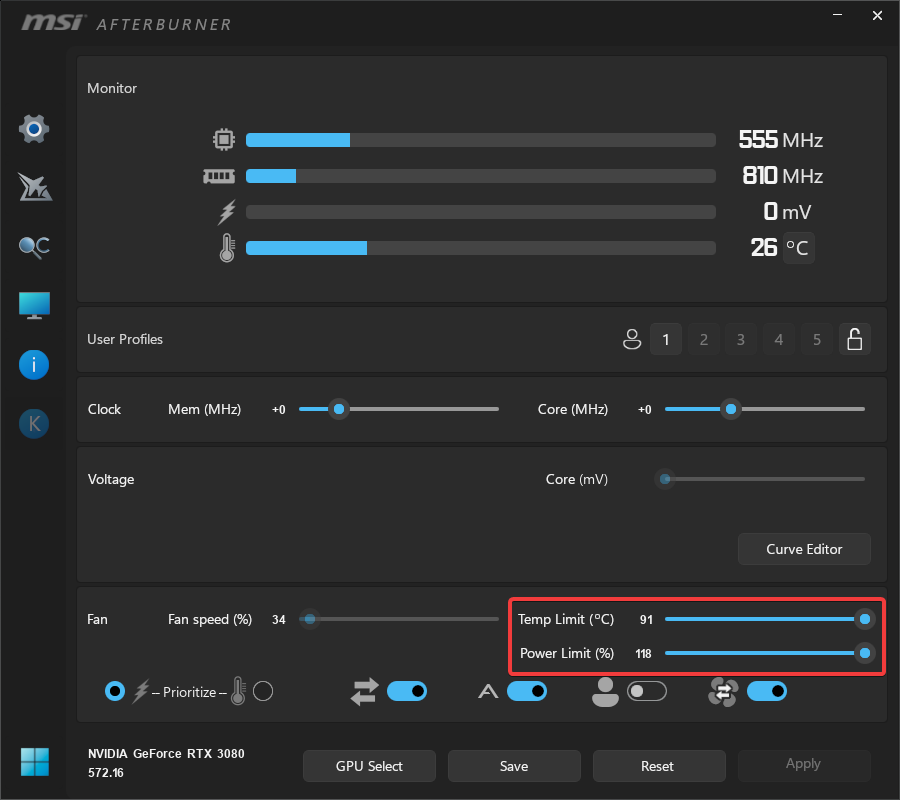Toggle the auto fan 'A' switch
Screen dimensions: 900x800
[526, 691]
